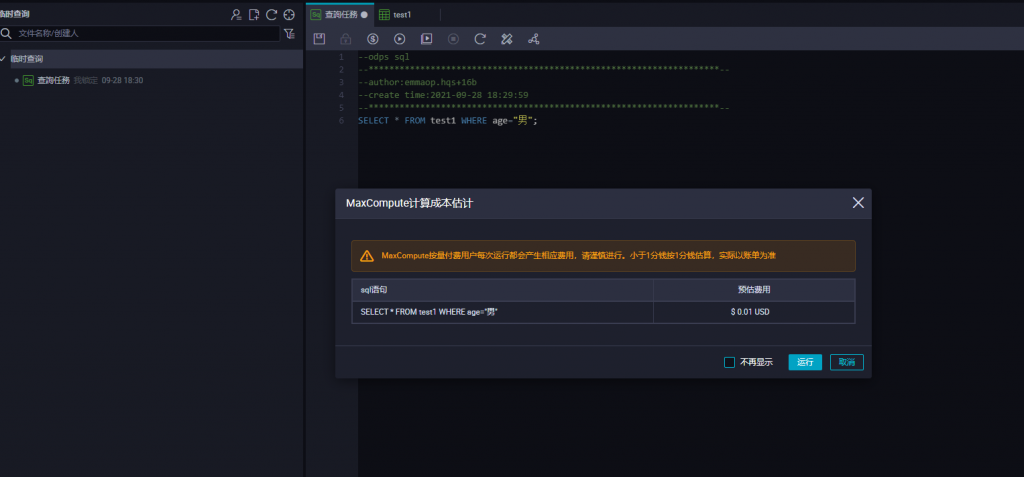Click the --odps sql comment line
Viewport: 1024px width, 477px height.
[383, 57]
